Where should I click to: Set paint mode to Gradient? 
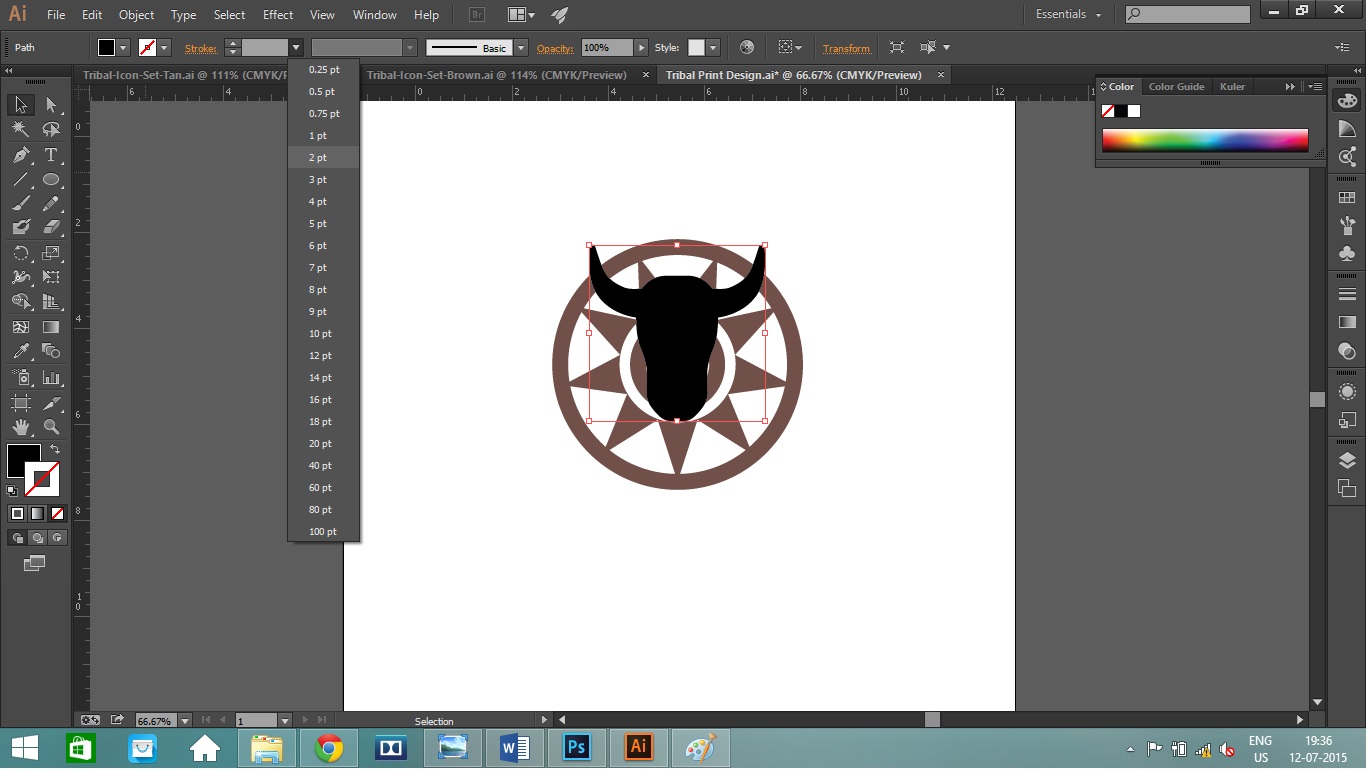(37, 513)
